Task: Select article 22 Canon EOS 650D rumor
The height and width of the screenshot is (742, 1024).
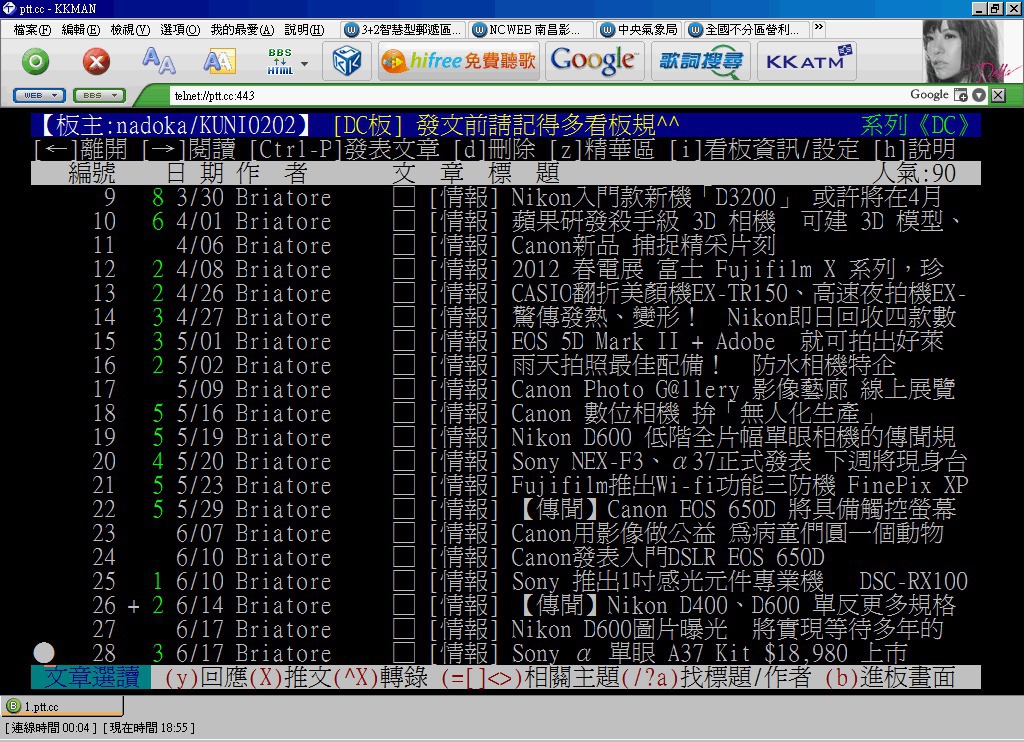Action: tap(505, 509)
